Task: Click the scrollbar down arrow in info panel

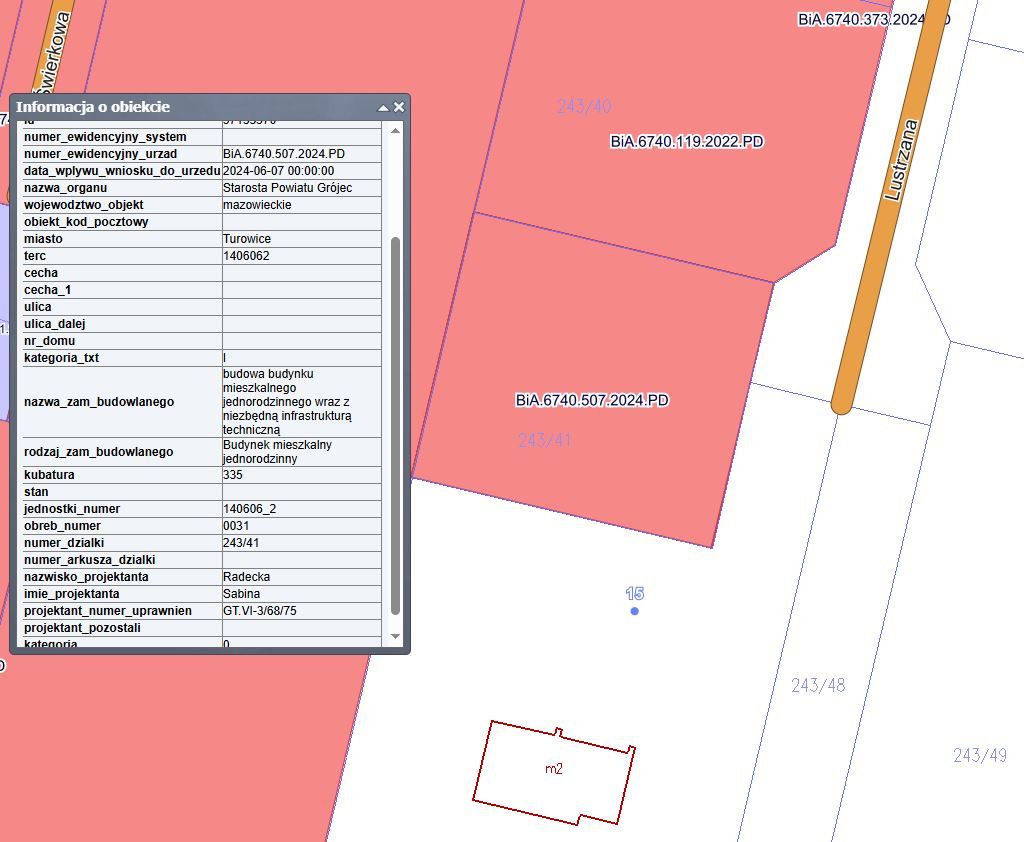Action: tap(395, 636)
